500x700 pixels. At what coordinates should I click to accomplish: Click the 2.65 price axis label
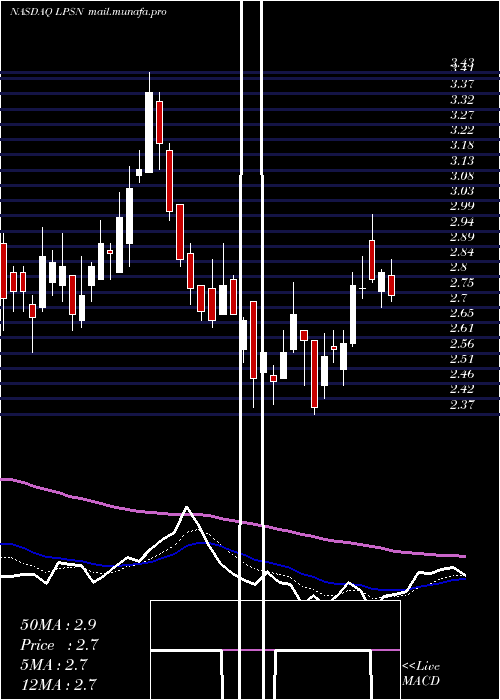point(462,313)
